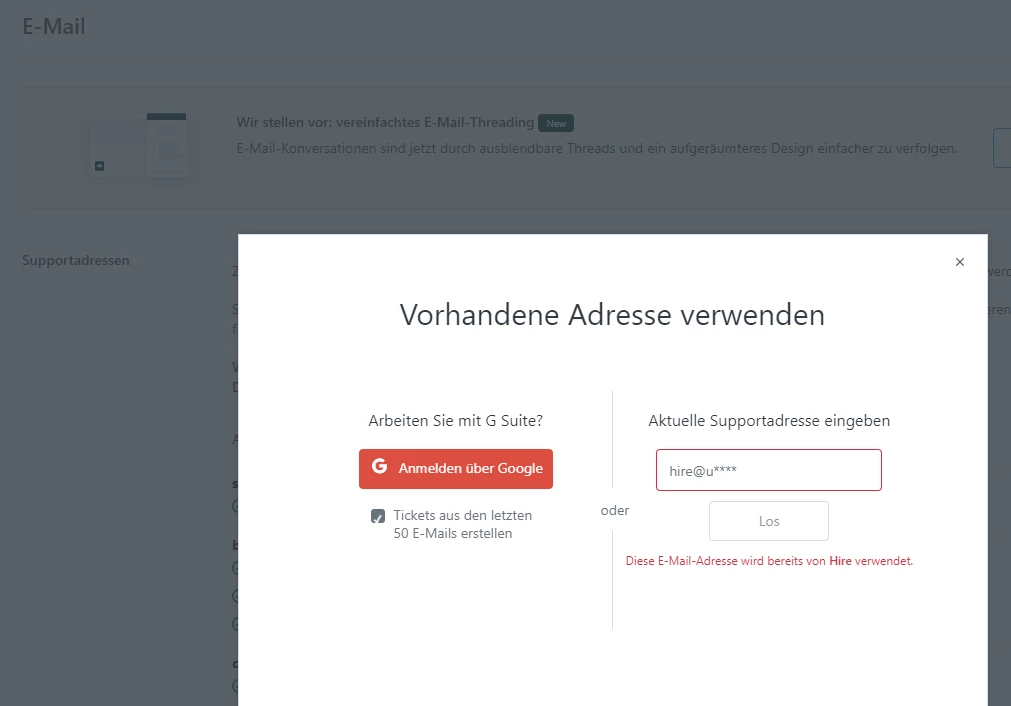Viewport: 1011px width, 706px height.
Task: Click the email threading preview thumbnail
Action: point(140,145)
